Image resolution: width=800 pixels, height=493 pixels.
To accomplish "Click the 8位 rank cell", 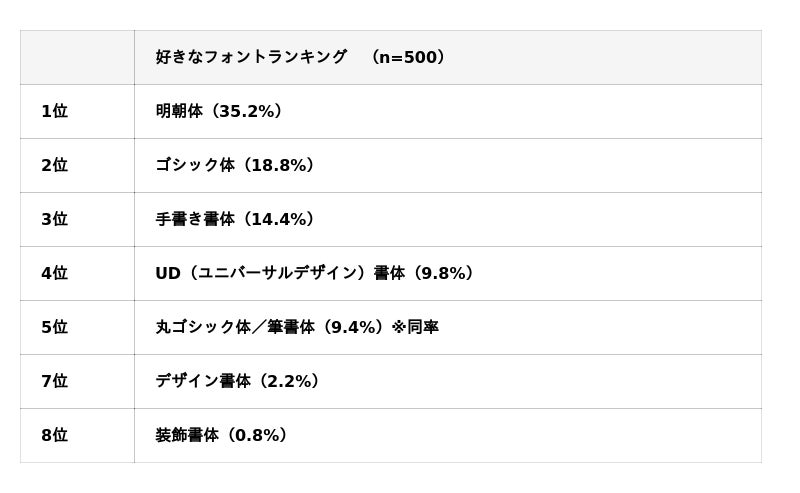I will point(54,435).
